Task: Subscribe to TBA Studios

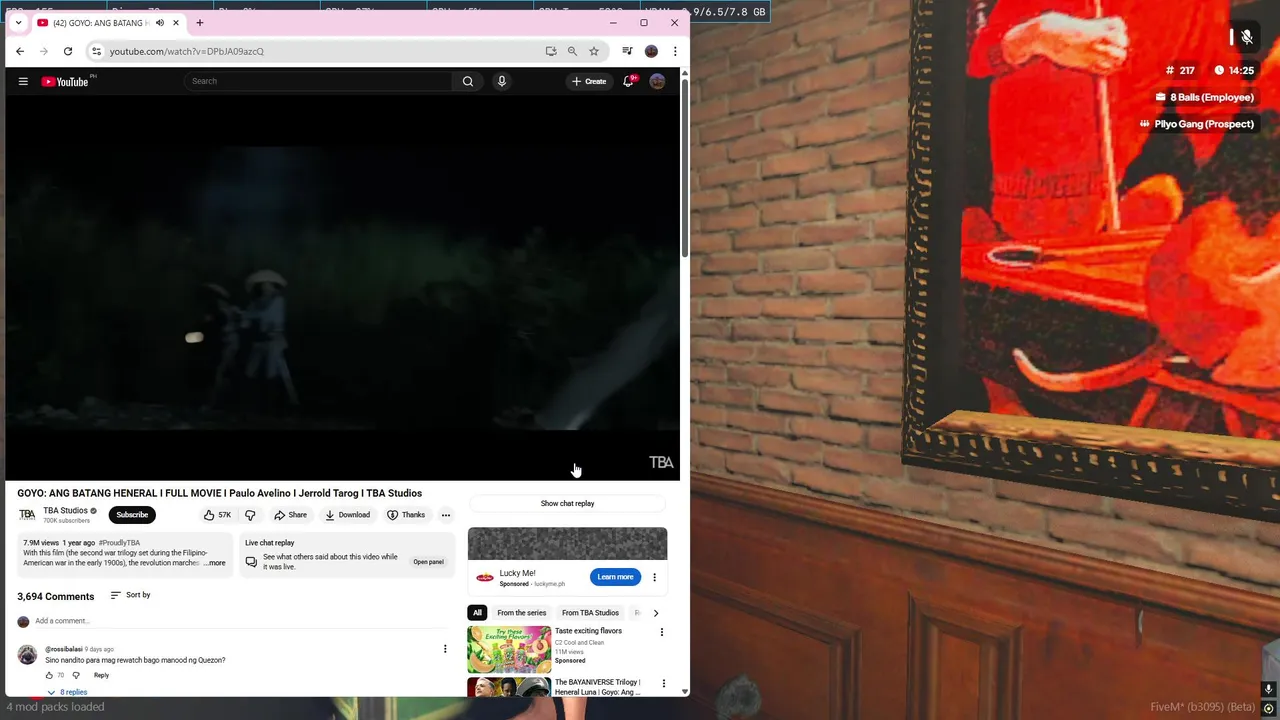Action: [x=132, y=515]
